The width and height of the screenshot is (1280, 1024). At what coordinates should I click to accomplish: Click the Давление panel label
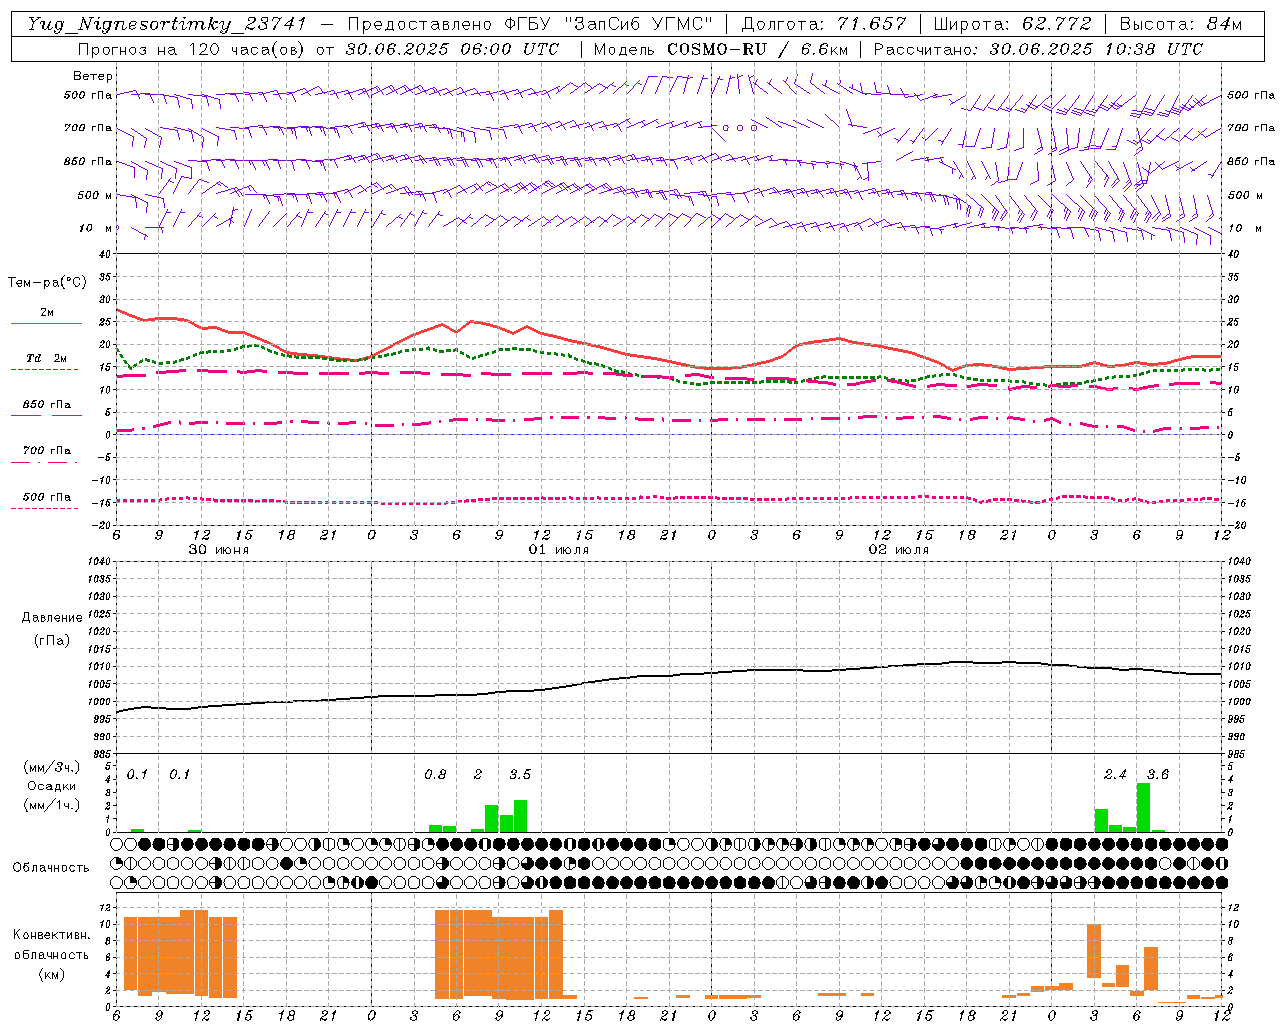[52, 618]
